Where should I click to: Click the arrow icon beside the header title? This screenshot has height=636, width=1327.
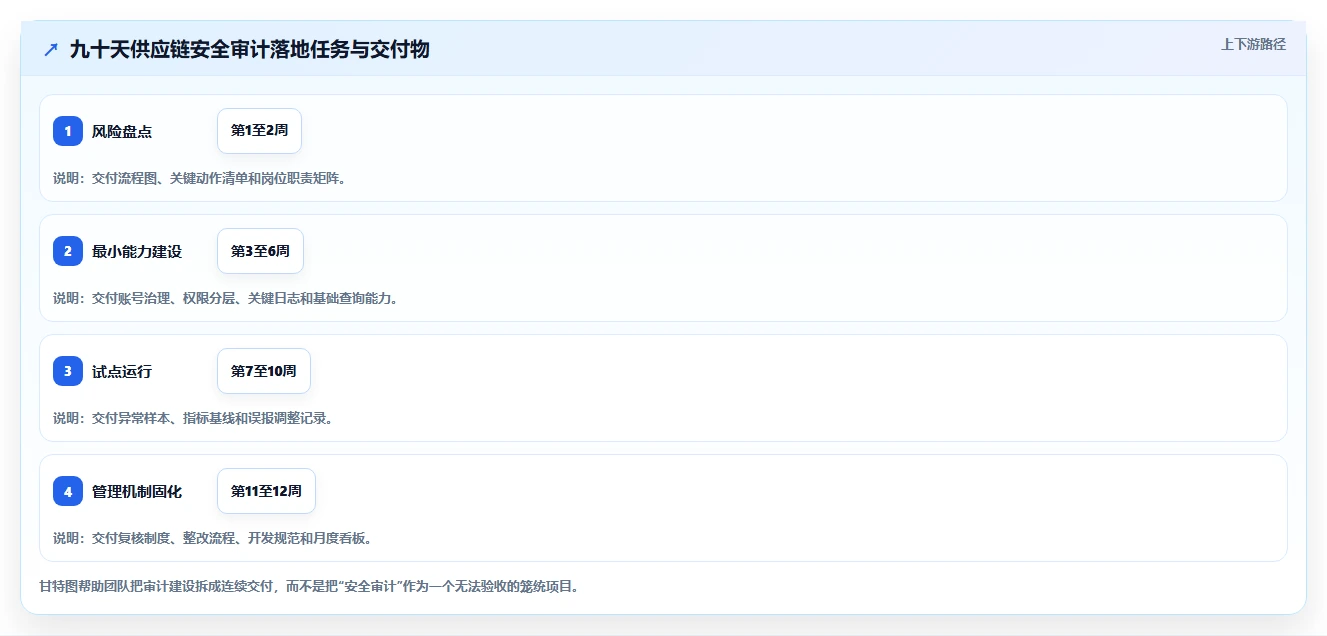(51, 49)
